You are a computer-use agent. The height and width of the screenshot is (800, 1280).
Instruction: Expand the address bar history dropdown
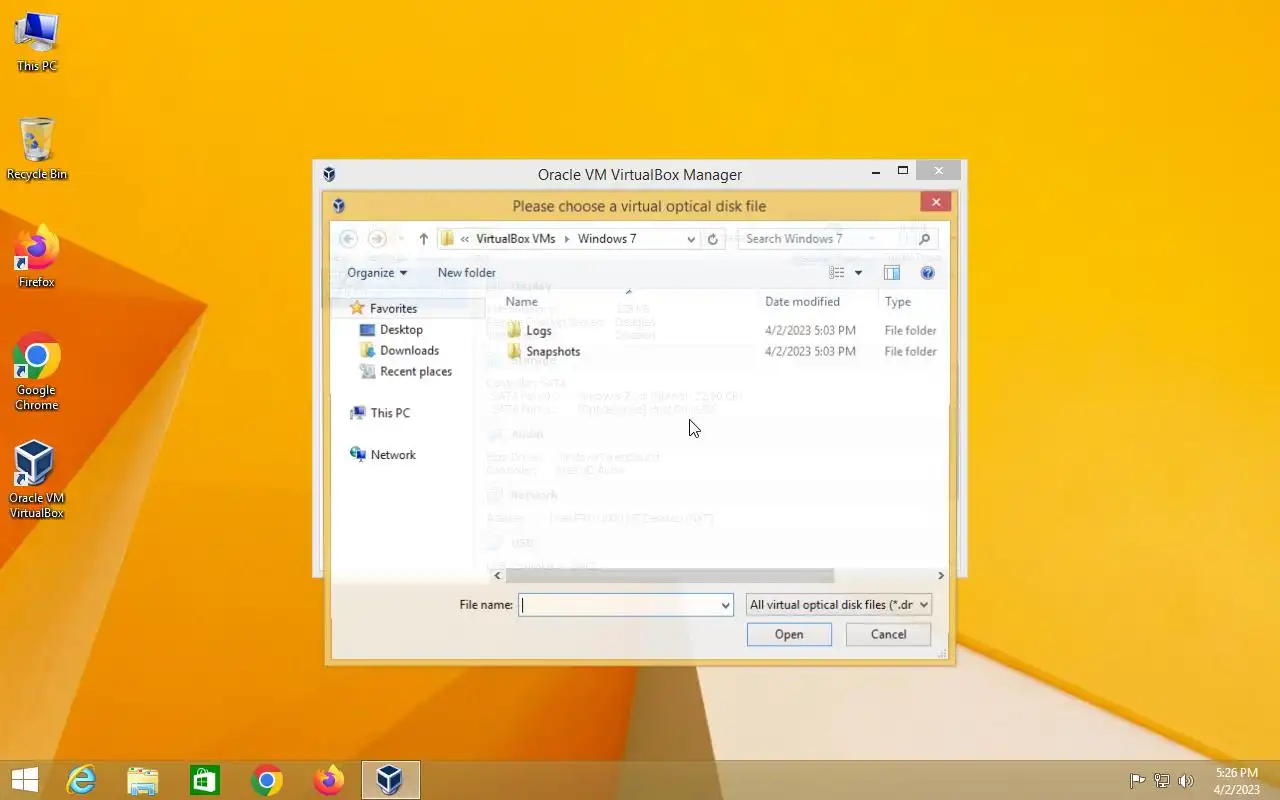(x=690, y=239)
